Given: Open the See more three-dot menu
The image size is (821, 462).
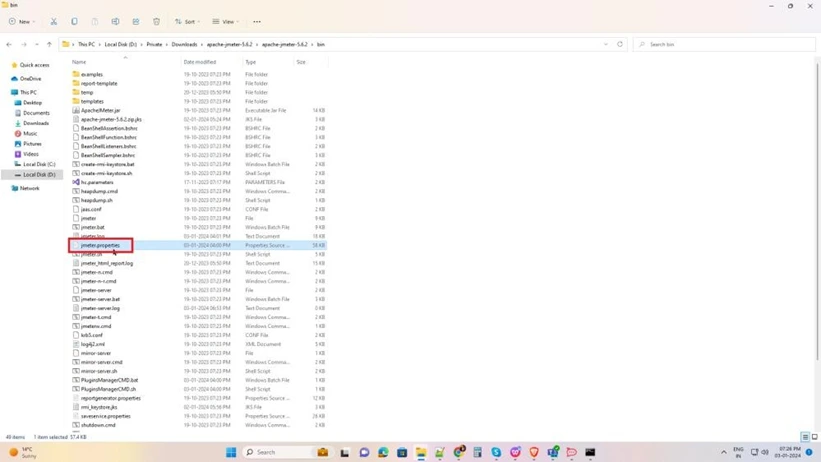Looking at the screenshot, I should click(x=257, y=21).
